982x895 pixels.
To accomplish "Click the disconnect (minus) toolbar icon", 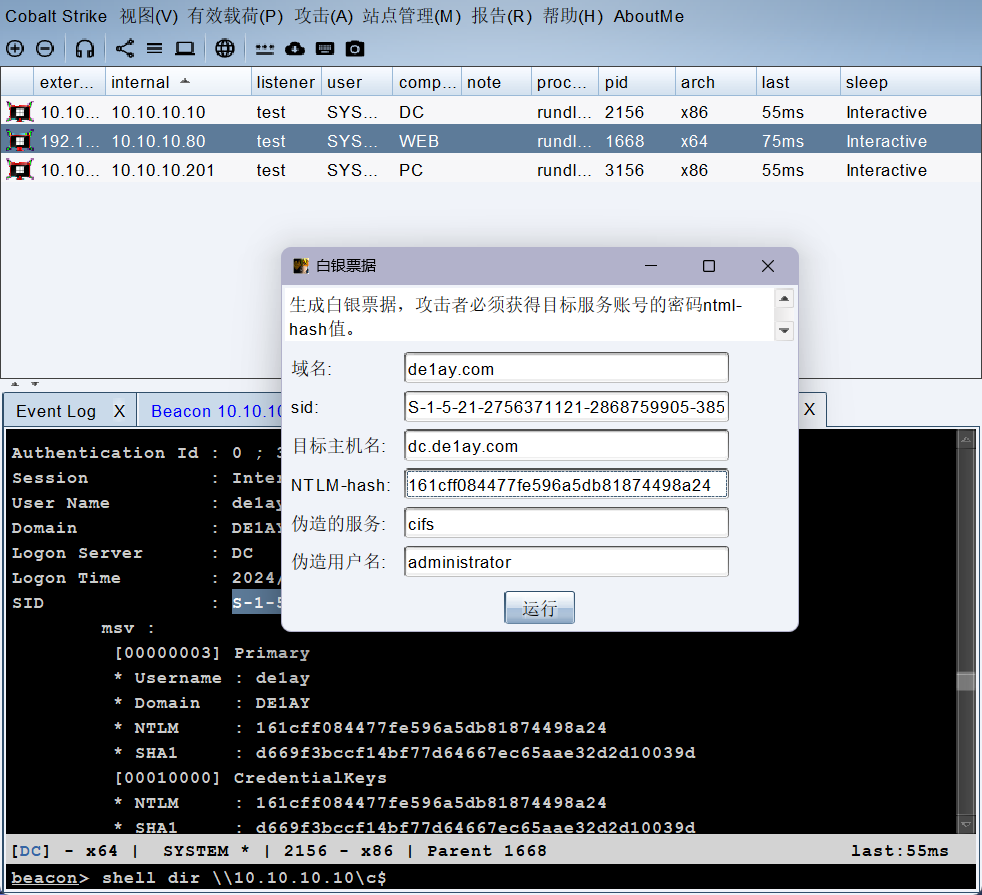I will coord(44,48).
